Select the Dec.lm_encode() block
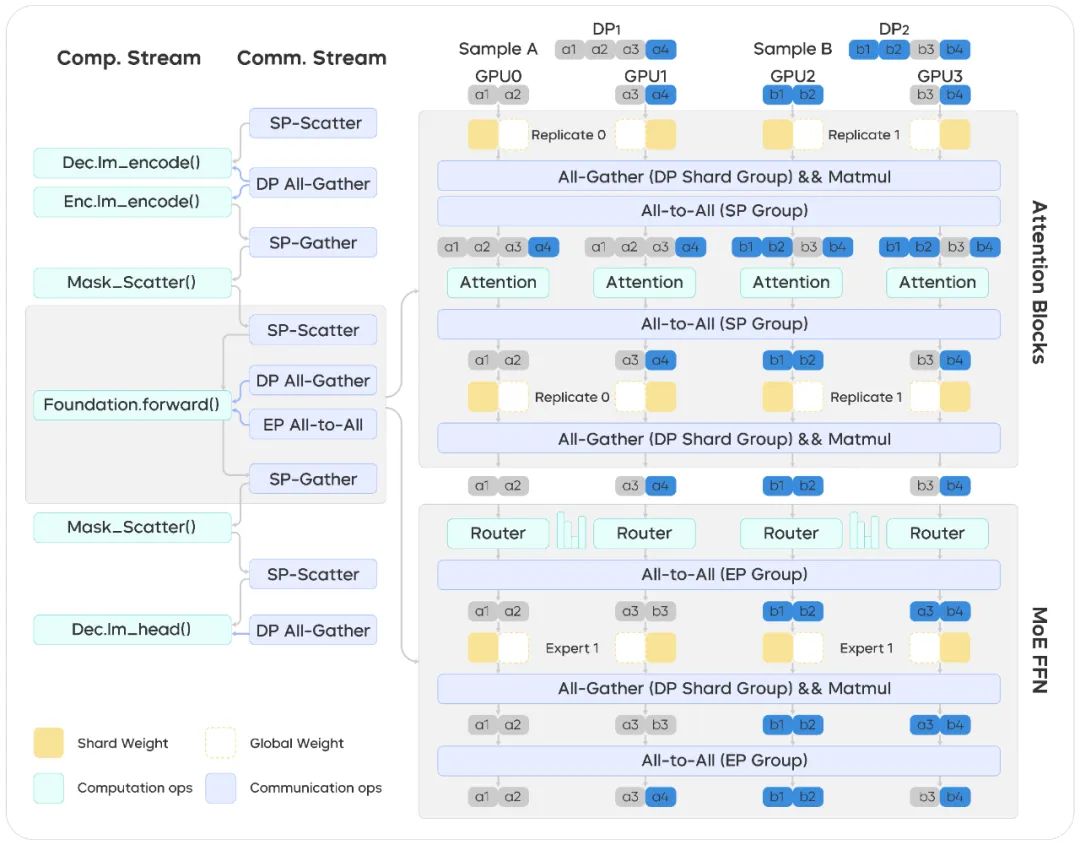Viewport: 1080px width, 845px height. click(132, 163)
